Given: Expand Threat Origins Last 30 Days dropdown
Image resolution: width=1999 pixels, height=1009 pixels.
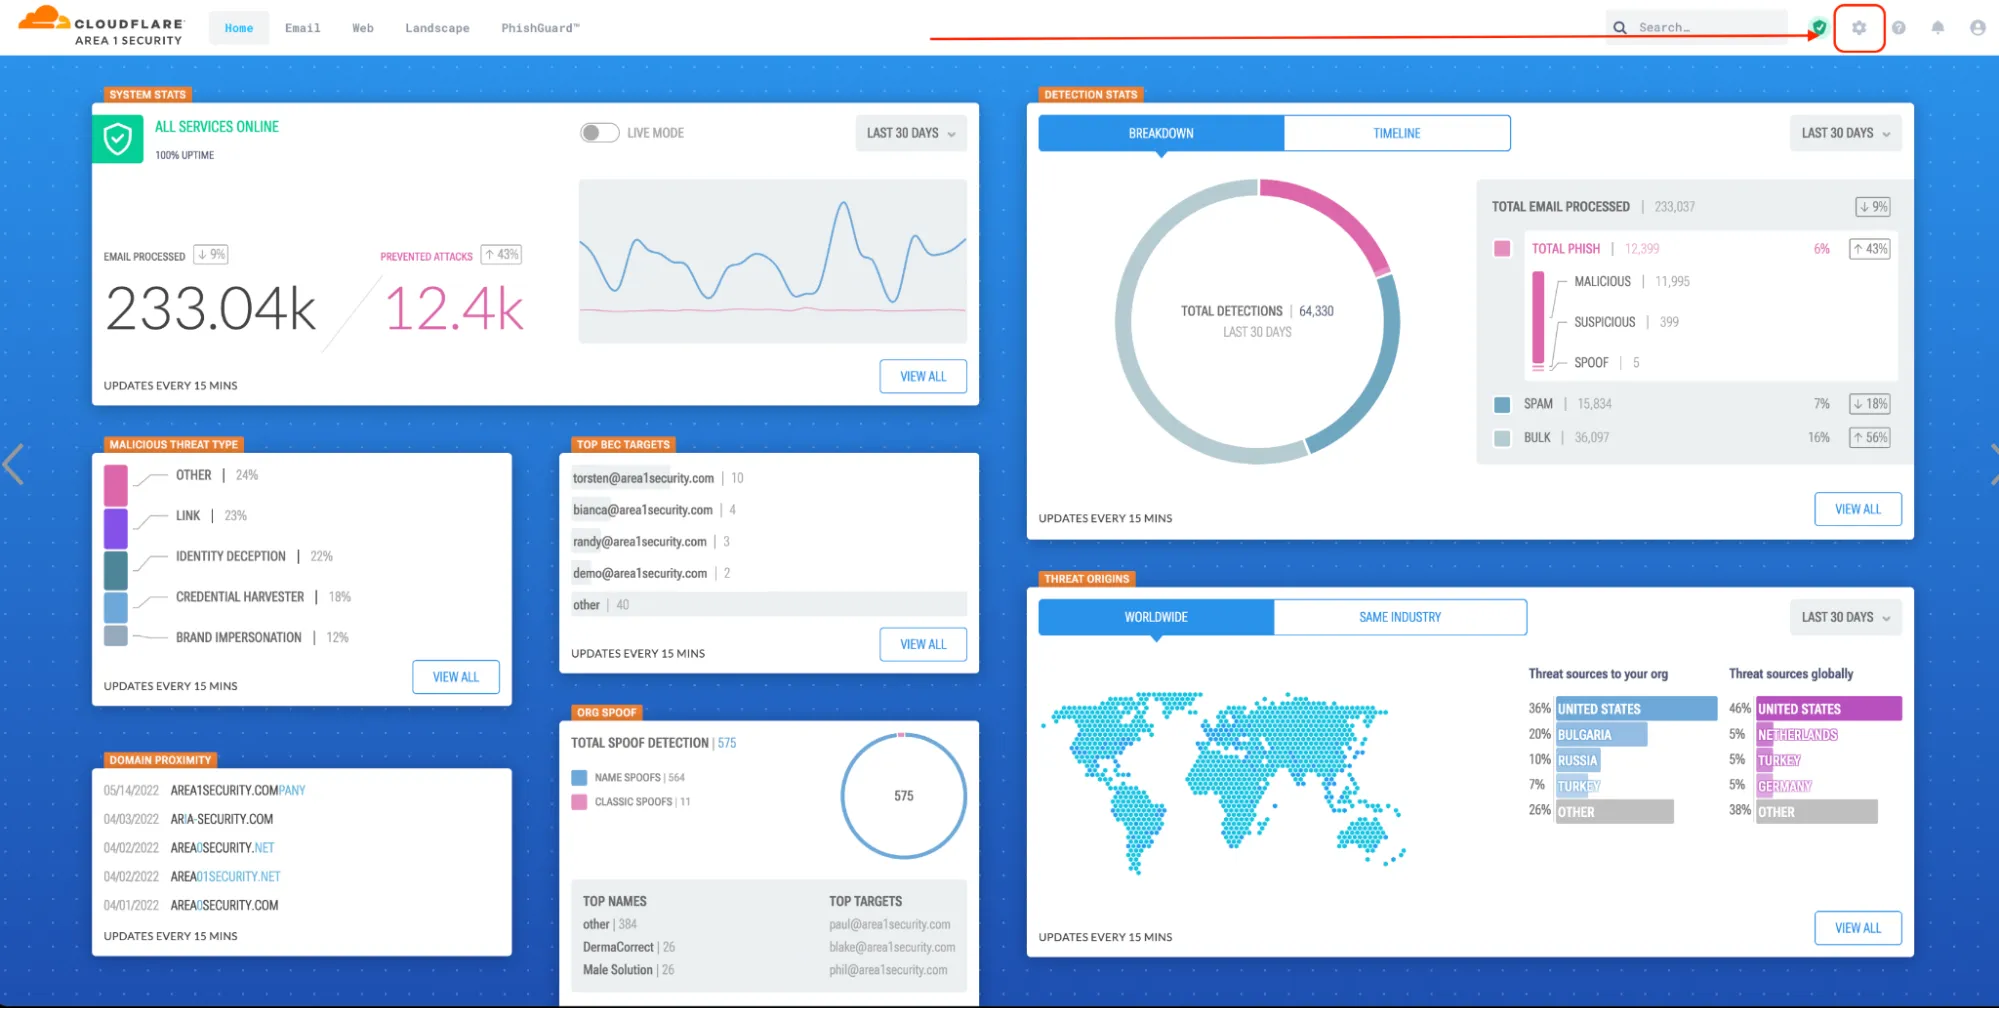Looking at the screenshot, I should pyautogui.click(x=1845, y=617).
